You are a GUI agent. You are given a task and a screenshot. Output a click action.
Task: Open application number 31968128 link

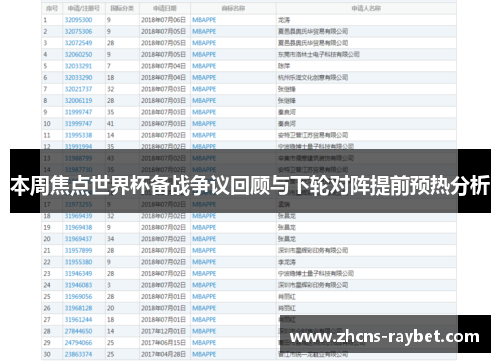tap(78, 308)
